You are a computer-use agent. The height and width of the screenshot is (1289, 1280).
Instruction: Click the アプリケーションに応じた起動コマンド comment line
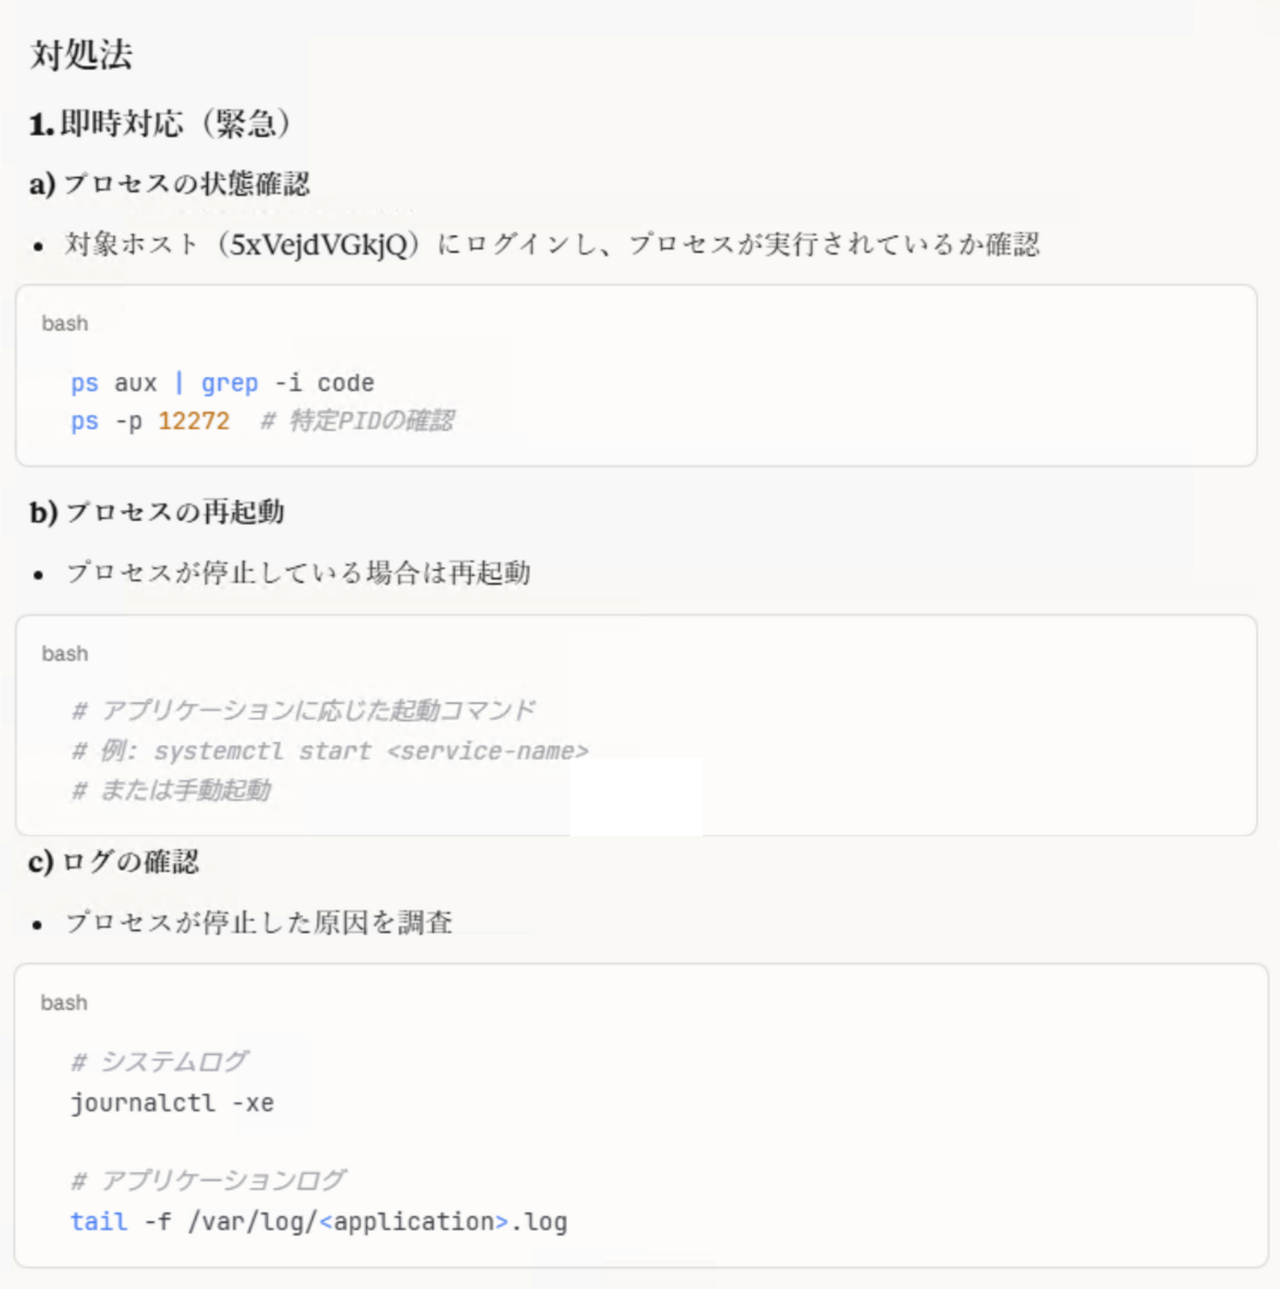(304, 711)
